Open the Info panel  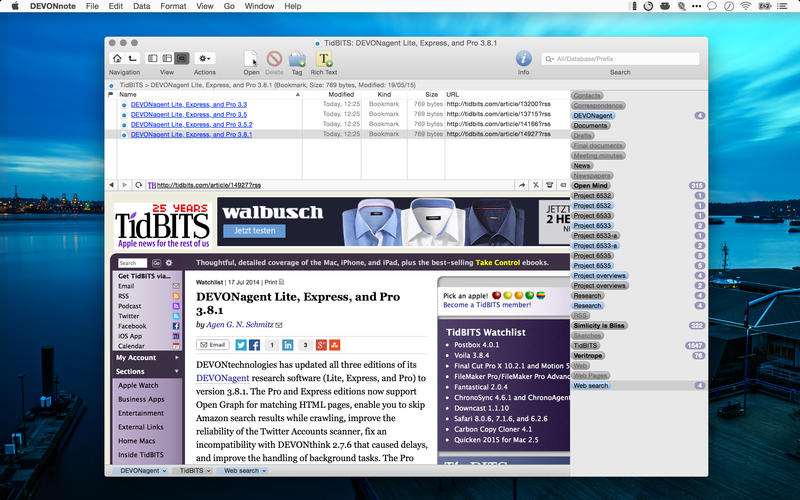523,59
